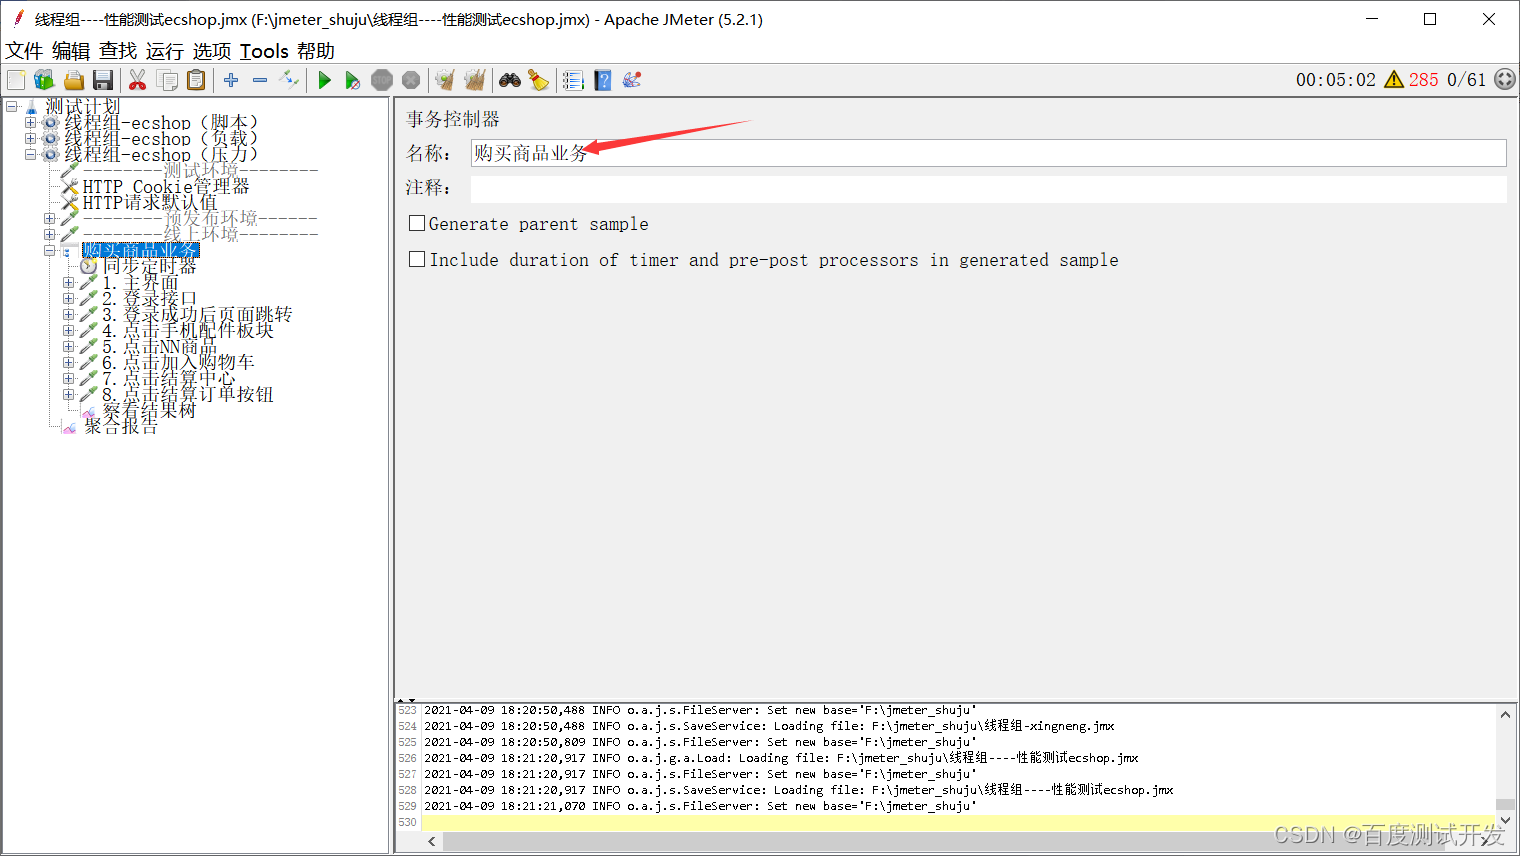The image size is (1520, 856).
Task: Select 同步定时器 in tree
Action: pos(150,267)
